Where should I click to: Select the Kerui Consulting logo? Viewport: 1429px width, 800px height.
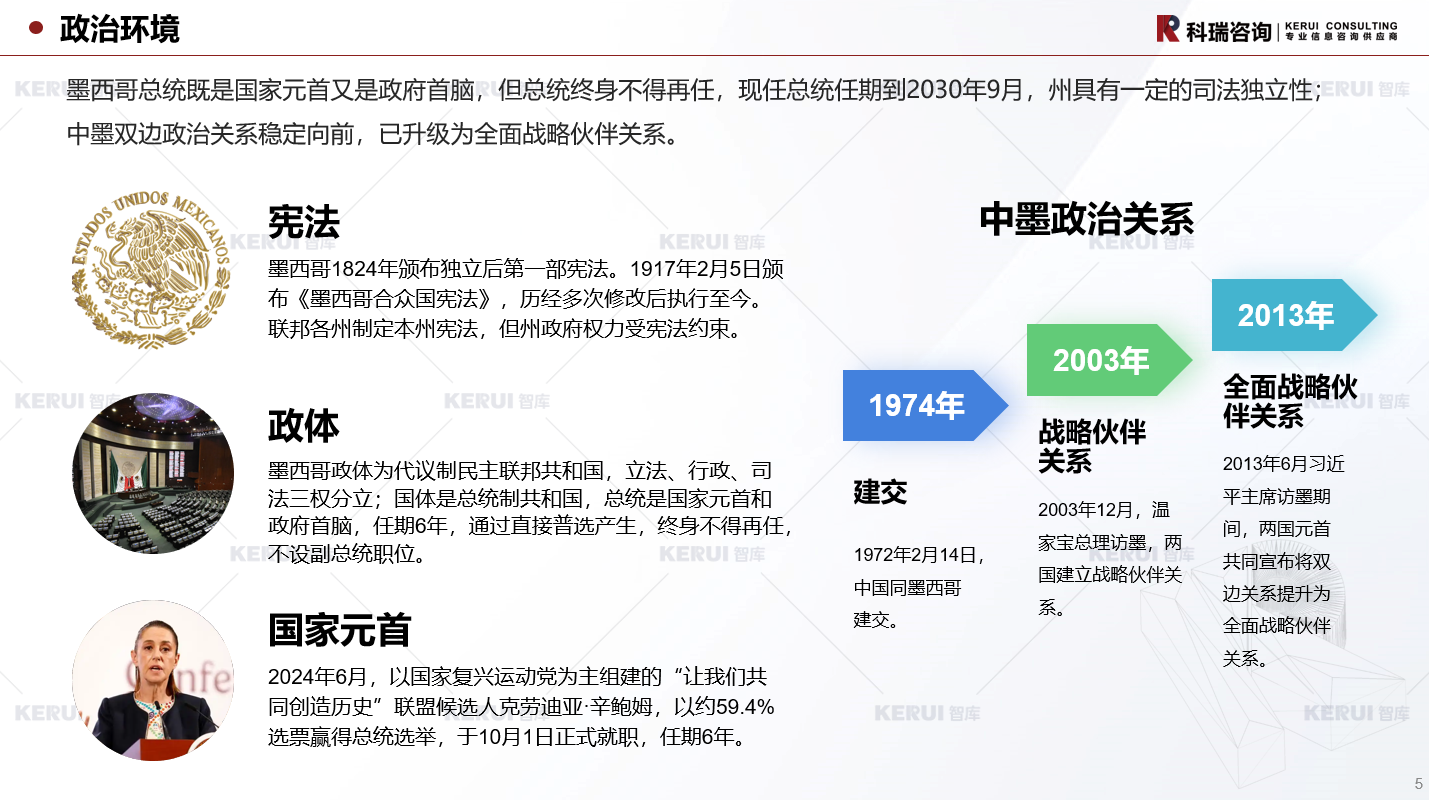(x=1276, y=30)
